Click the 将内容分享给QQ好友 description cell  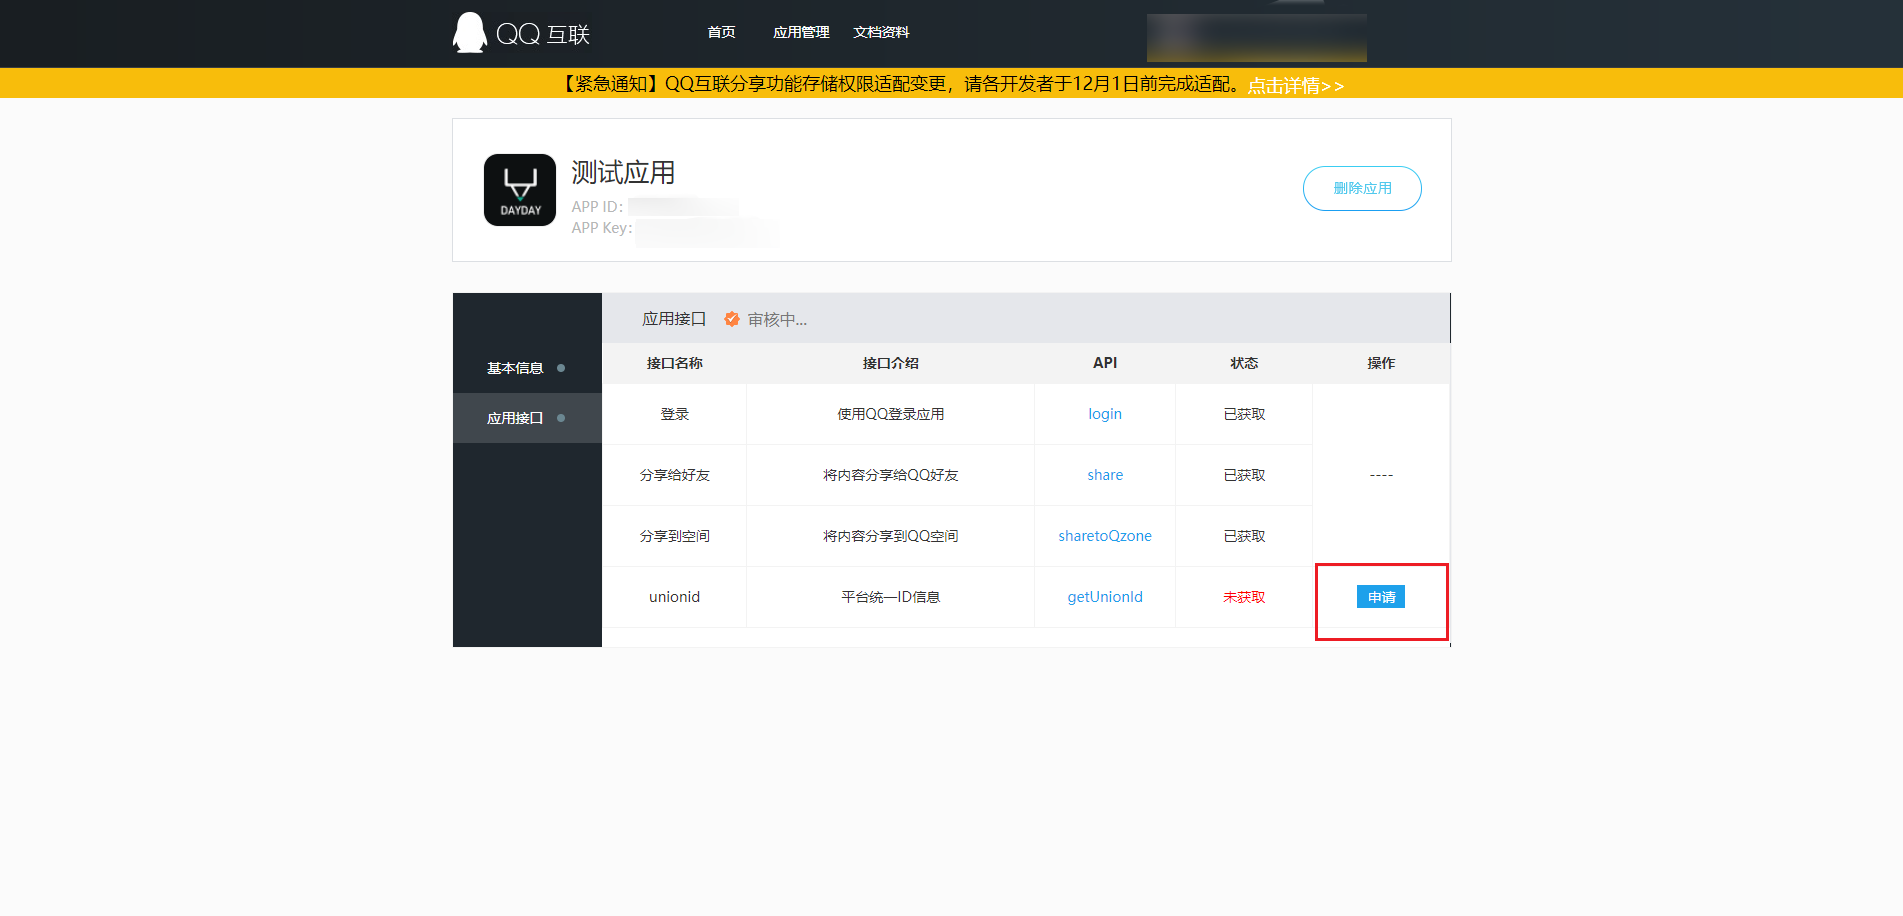(x=891, y=475)
